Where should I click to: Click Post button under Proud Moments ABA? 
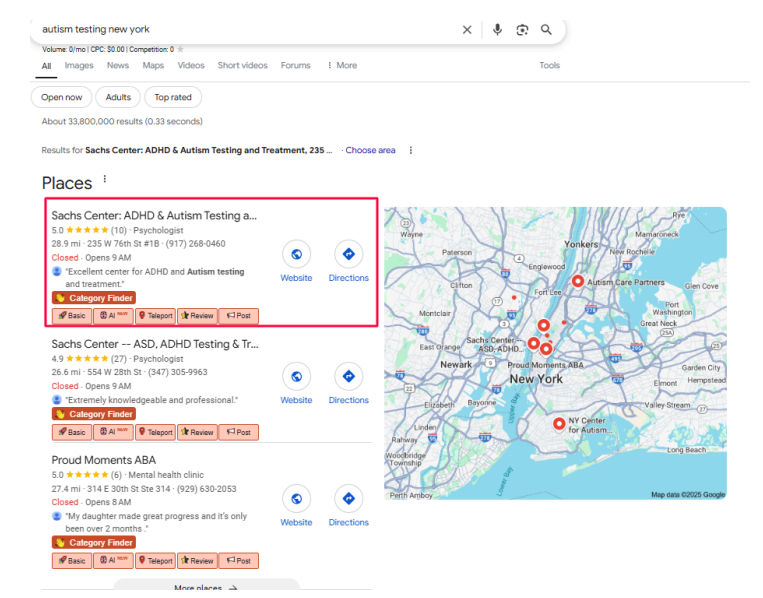238,561
